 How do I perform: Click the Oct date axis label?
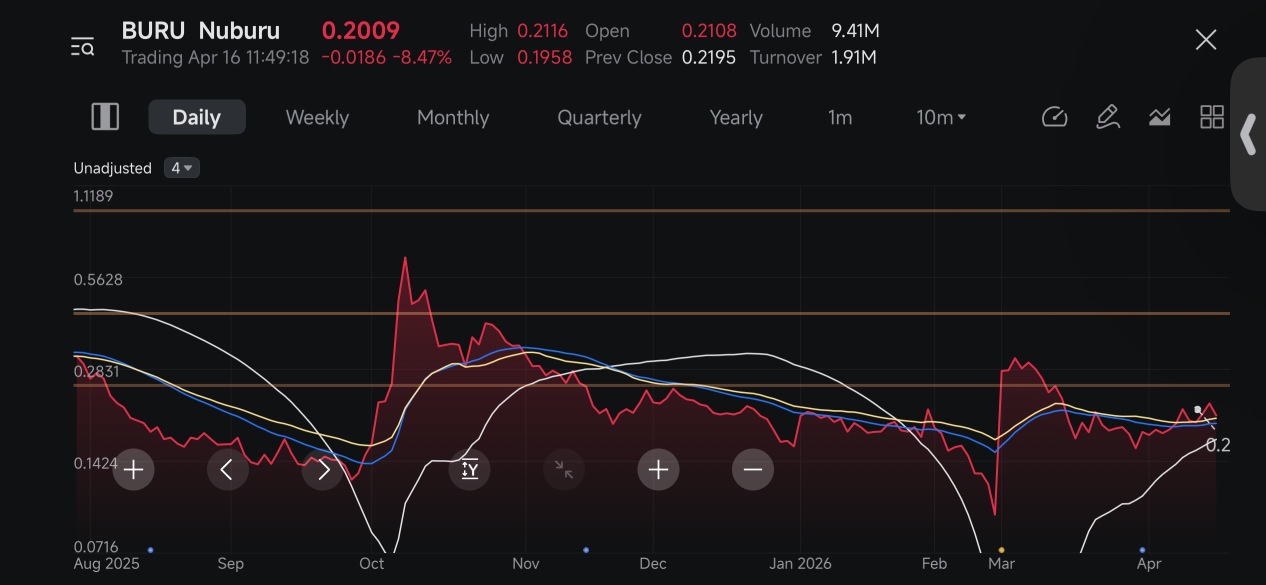[x=372, y=564]
